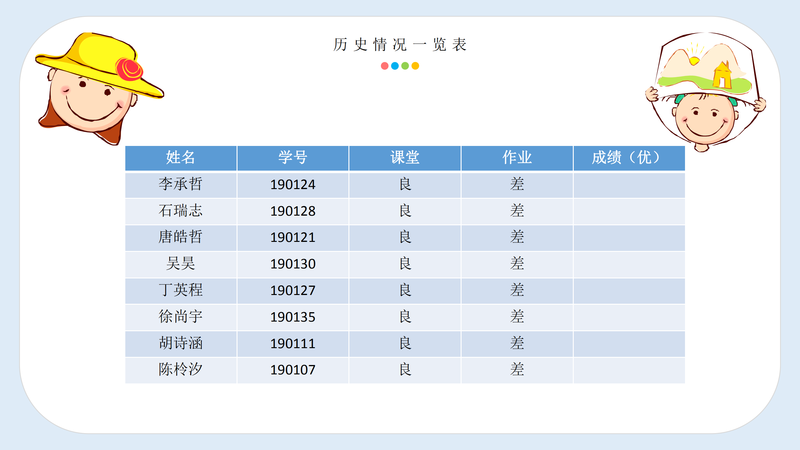Click the name cell 吴昊
This screenshot has width=800, height=450.
coord(181,264)
